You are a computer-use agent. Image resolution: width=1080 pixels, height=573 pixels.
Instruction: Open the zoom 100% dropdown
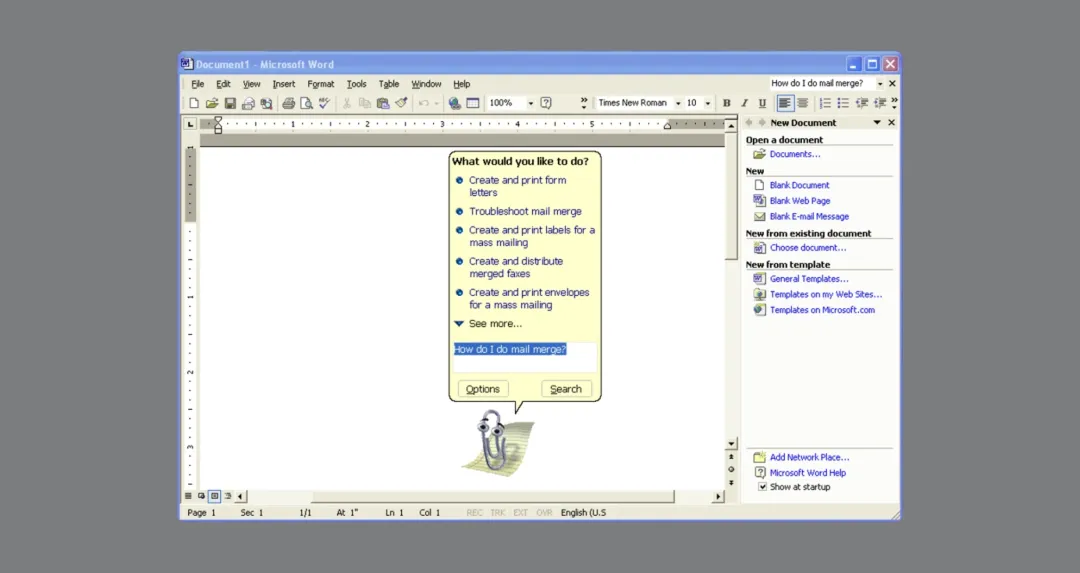530,103
